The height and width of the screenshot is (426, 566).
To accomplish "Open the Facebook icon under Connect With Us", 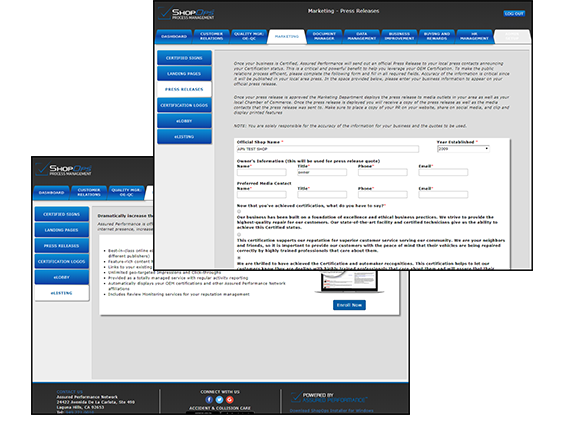I will click(x=209, y=400).
